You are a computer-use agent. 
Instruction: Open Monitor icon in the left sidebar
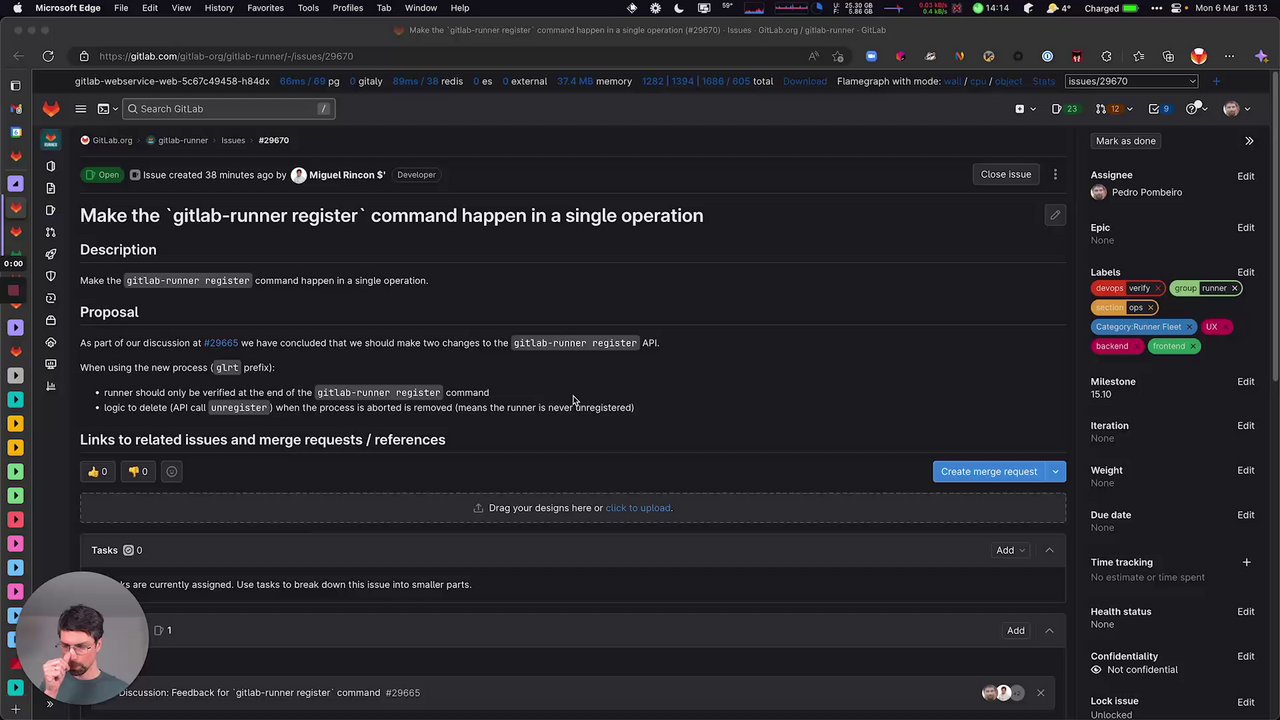click(51, 364)
